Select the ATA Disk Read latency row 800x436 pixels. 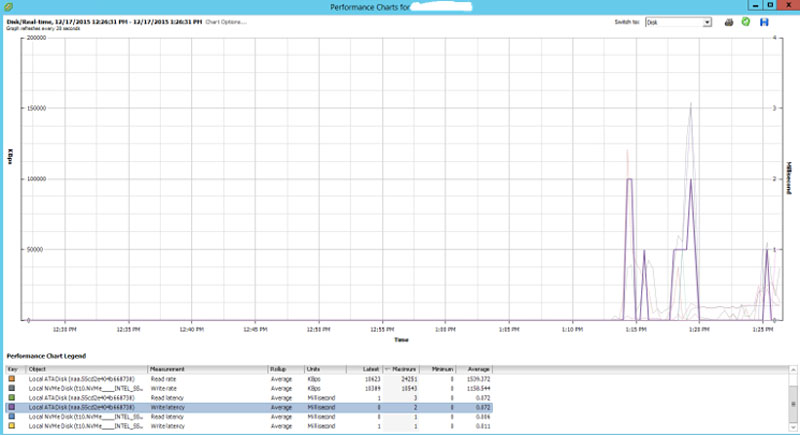point(200,399)
